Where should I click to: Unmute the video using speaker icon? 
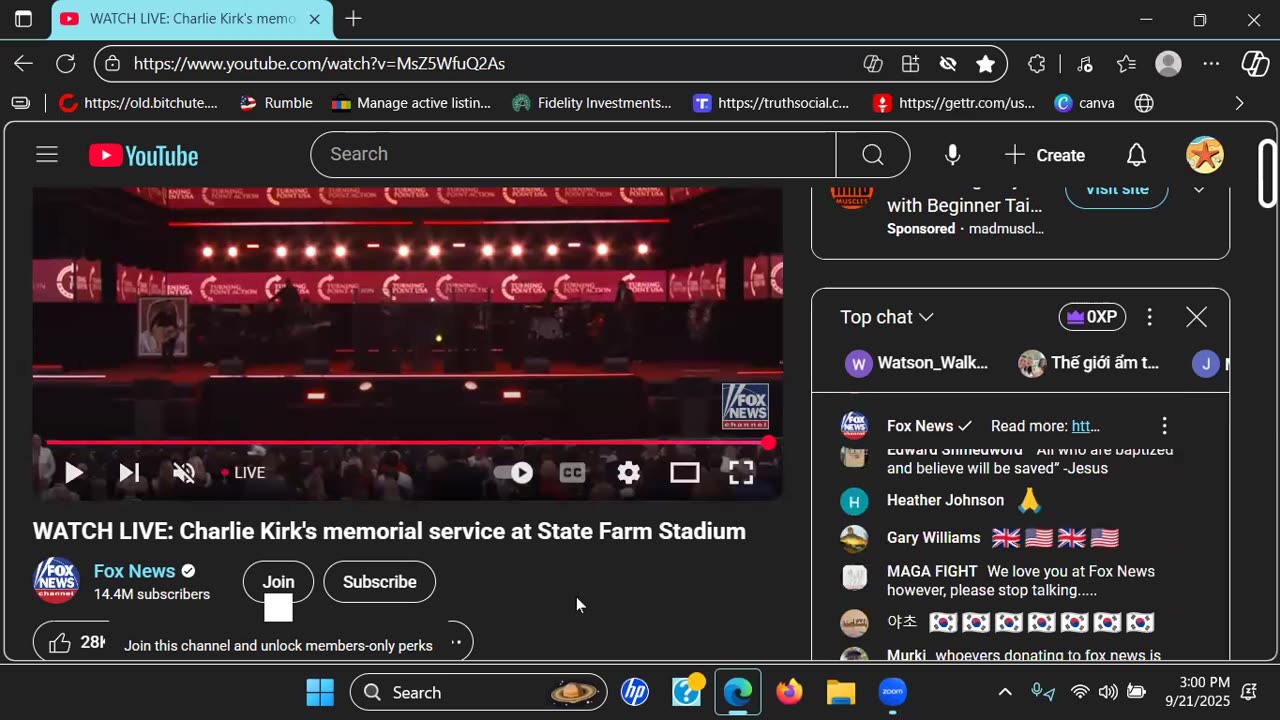coord(184,473)
